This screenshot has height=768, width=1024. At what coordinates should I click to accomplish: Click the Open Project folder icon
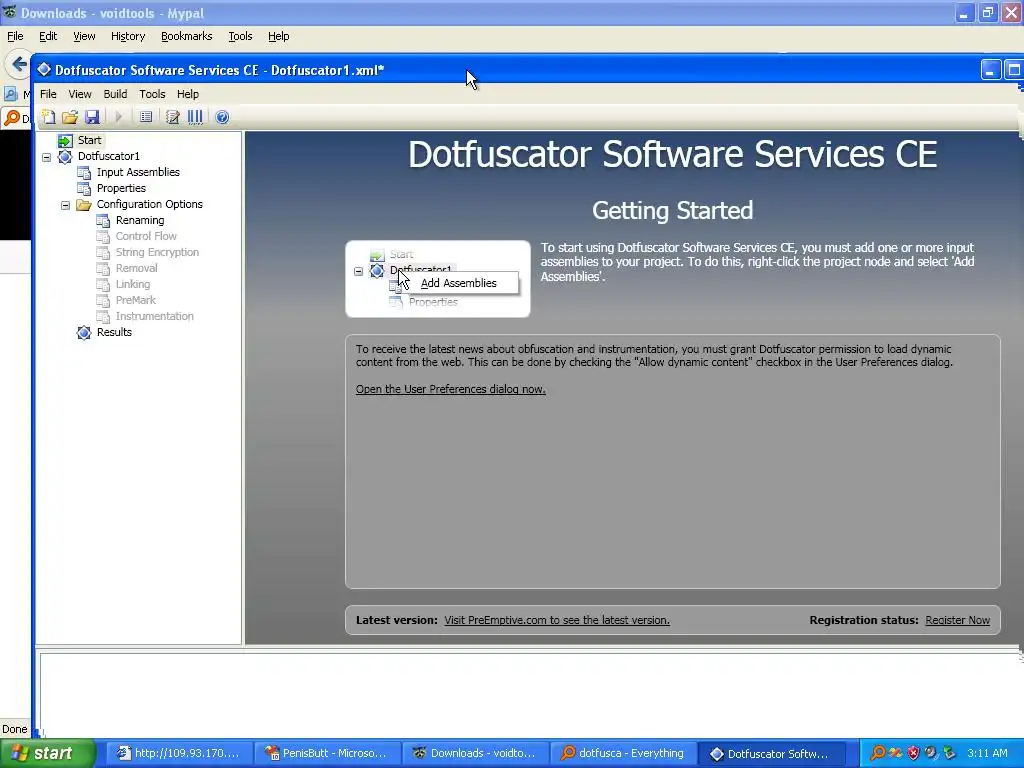click(70, 117)
